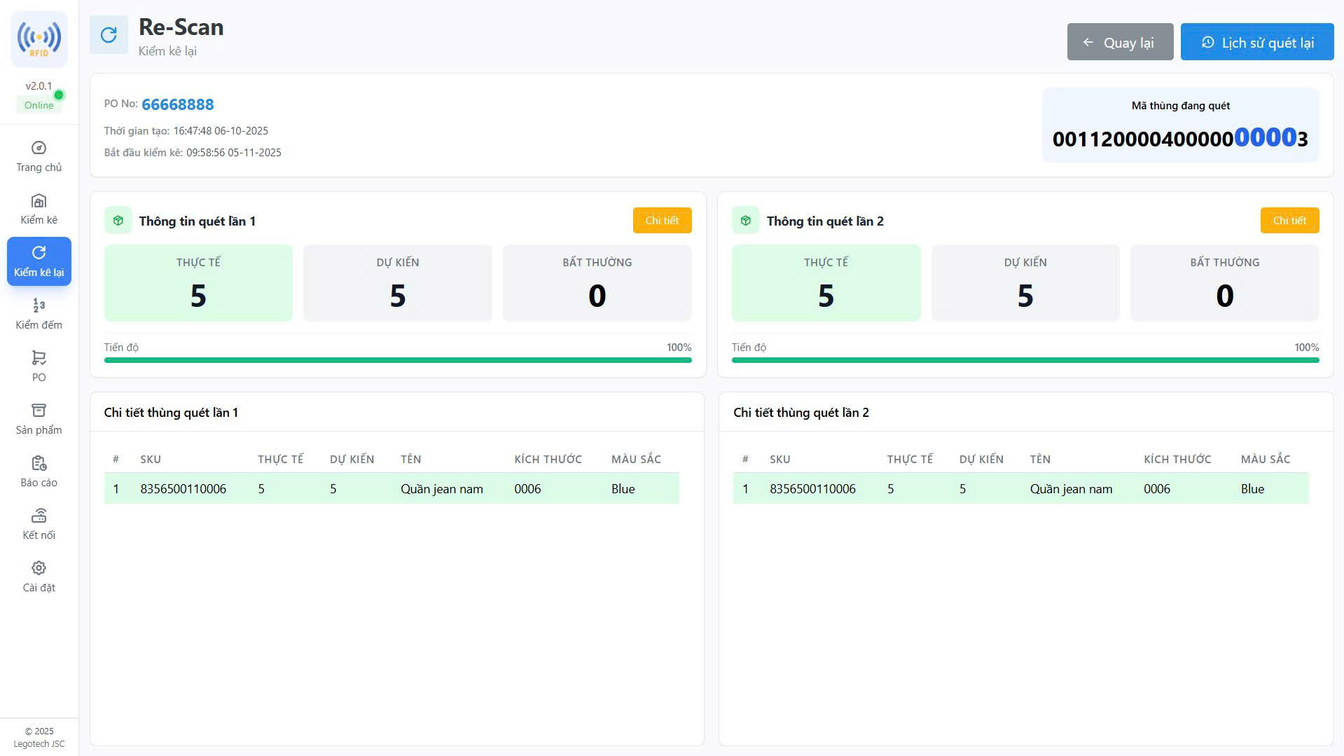
Task: Click PO number 66668888 link
Action: click(x=178, y=105)
